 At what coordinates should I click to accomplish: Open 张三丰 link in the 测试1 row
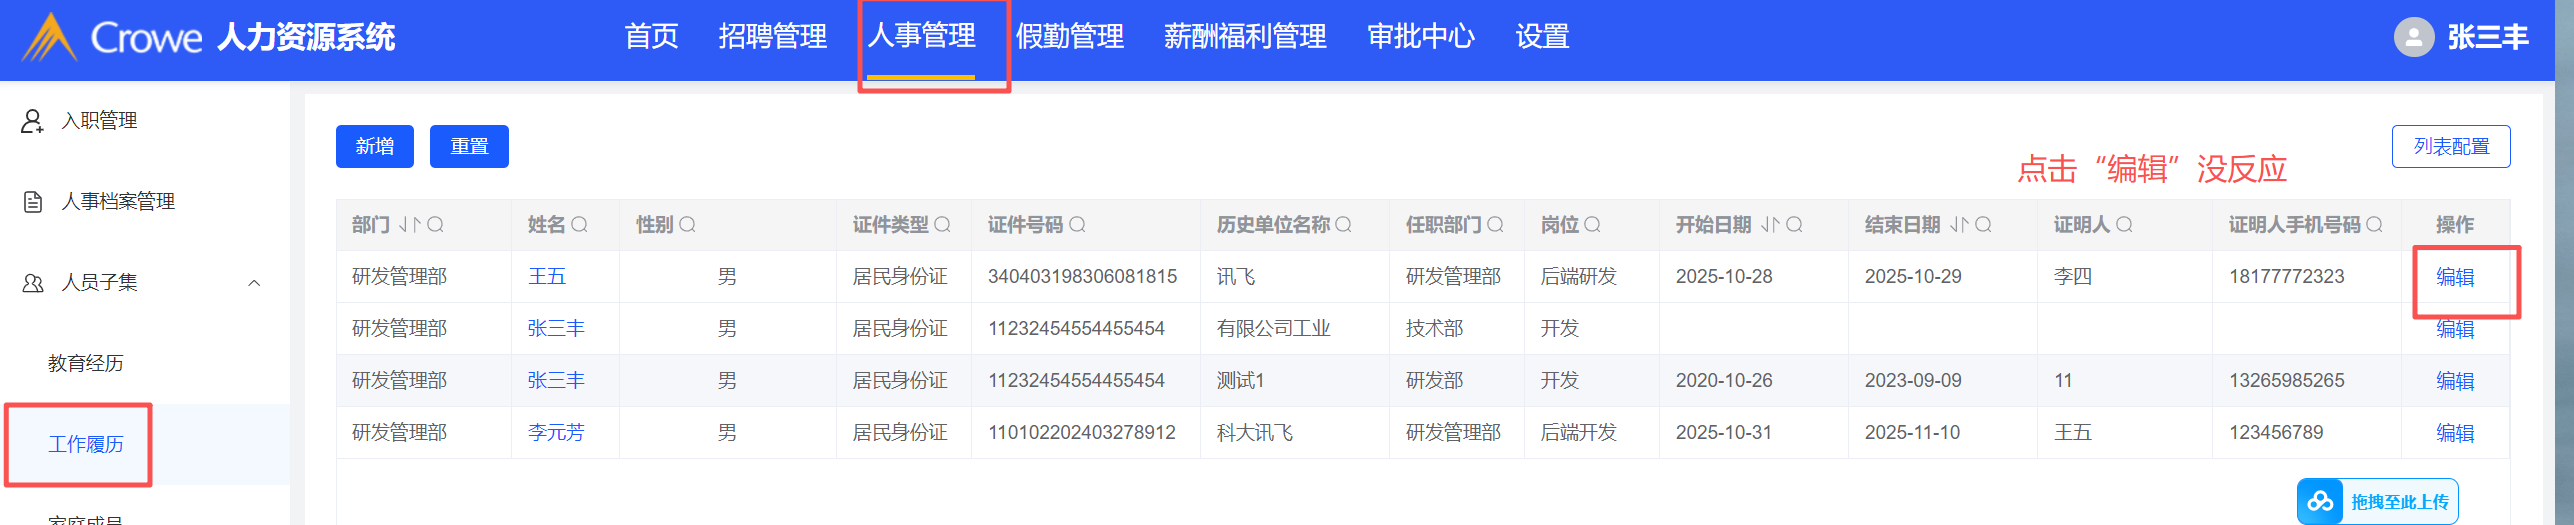(556, 381)
